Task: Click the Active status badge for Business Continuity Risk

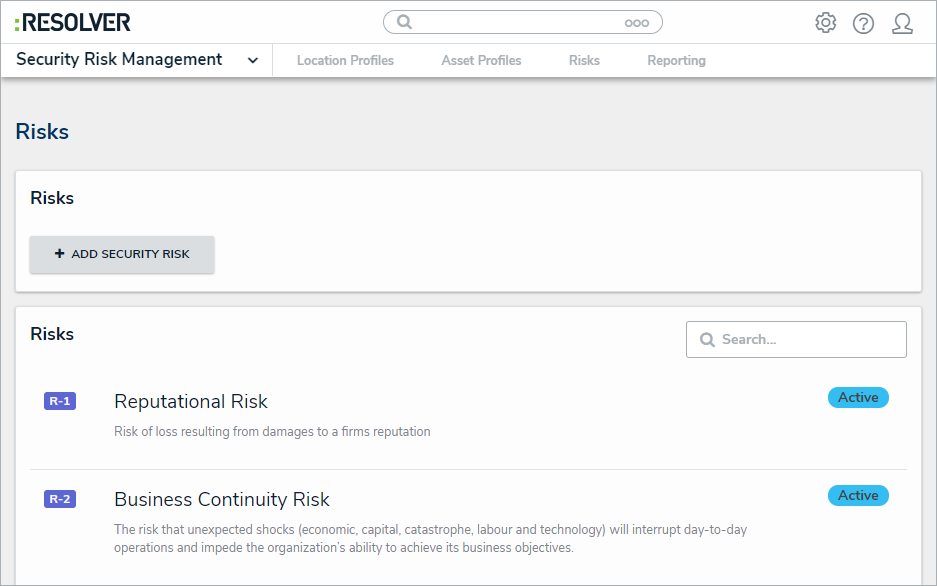Action: [858, 496]
